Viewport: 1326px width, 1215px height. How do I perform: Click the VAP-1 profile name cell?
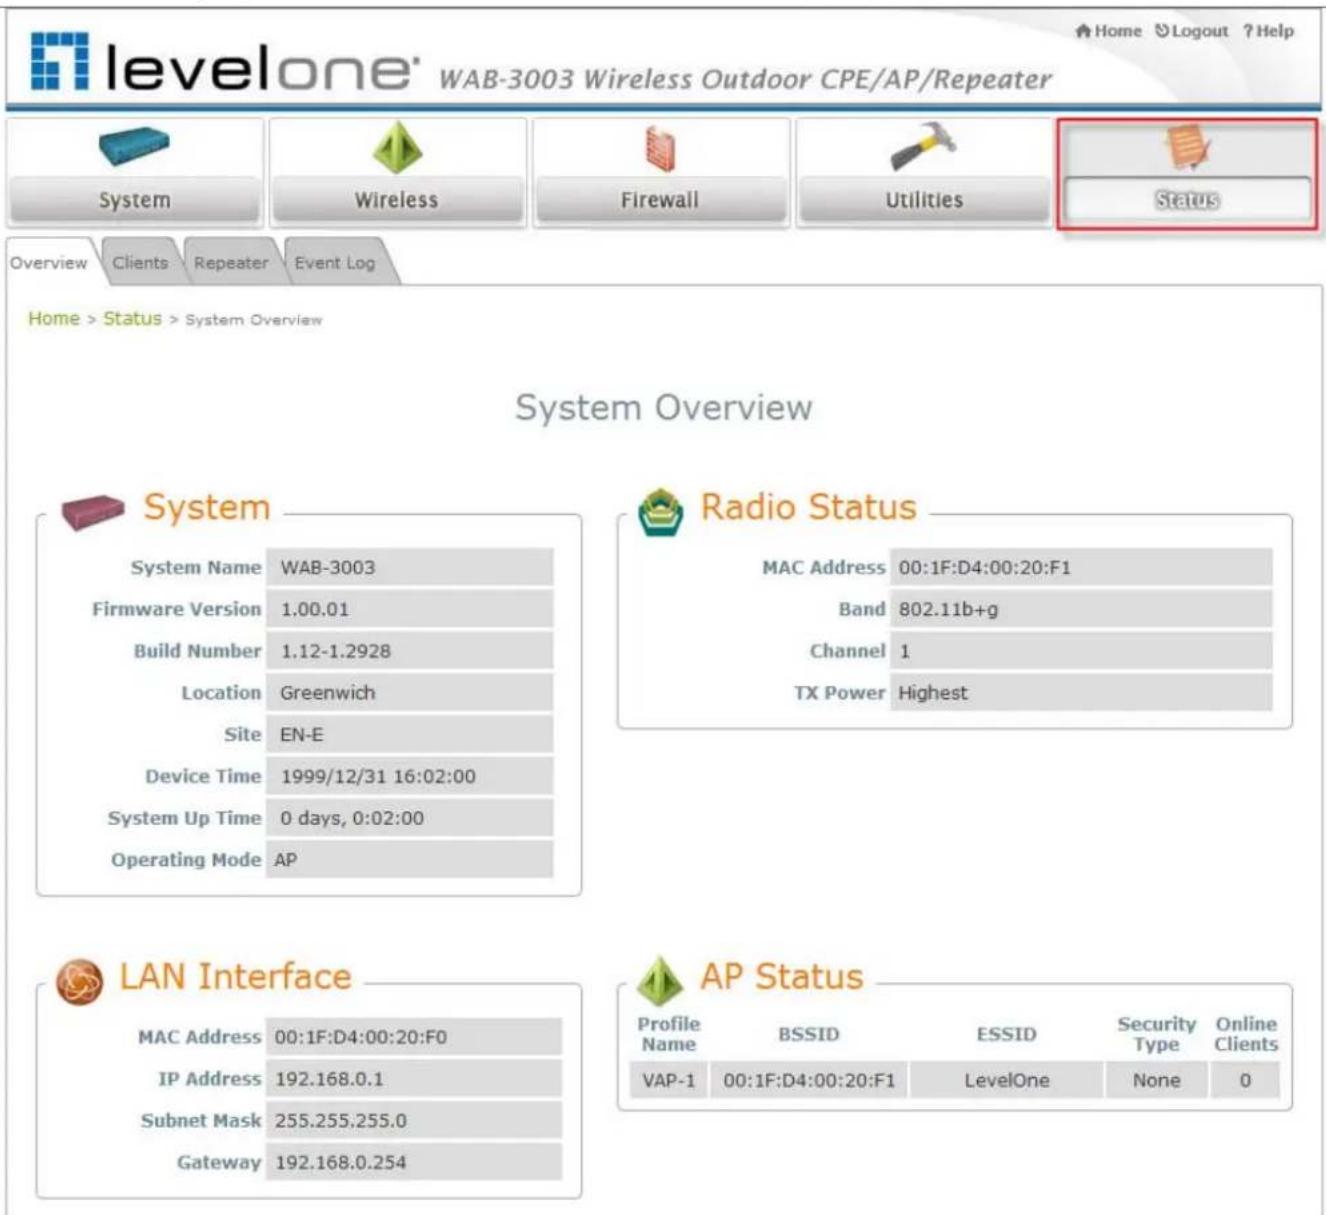click(x=668, y=1080)
